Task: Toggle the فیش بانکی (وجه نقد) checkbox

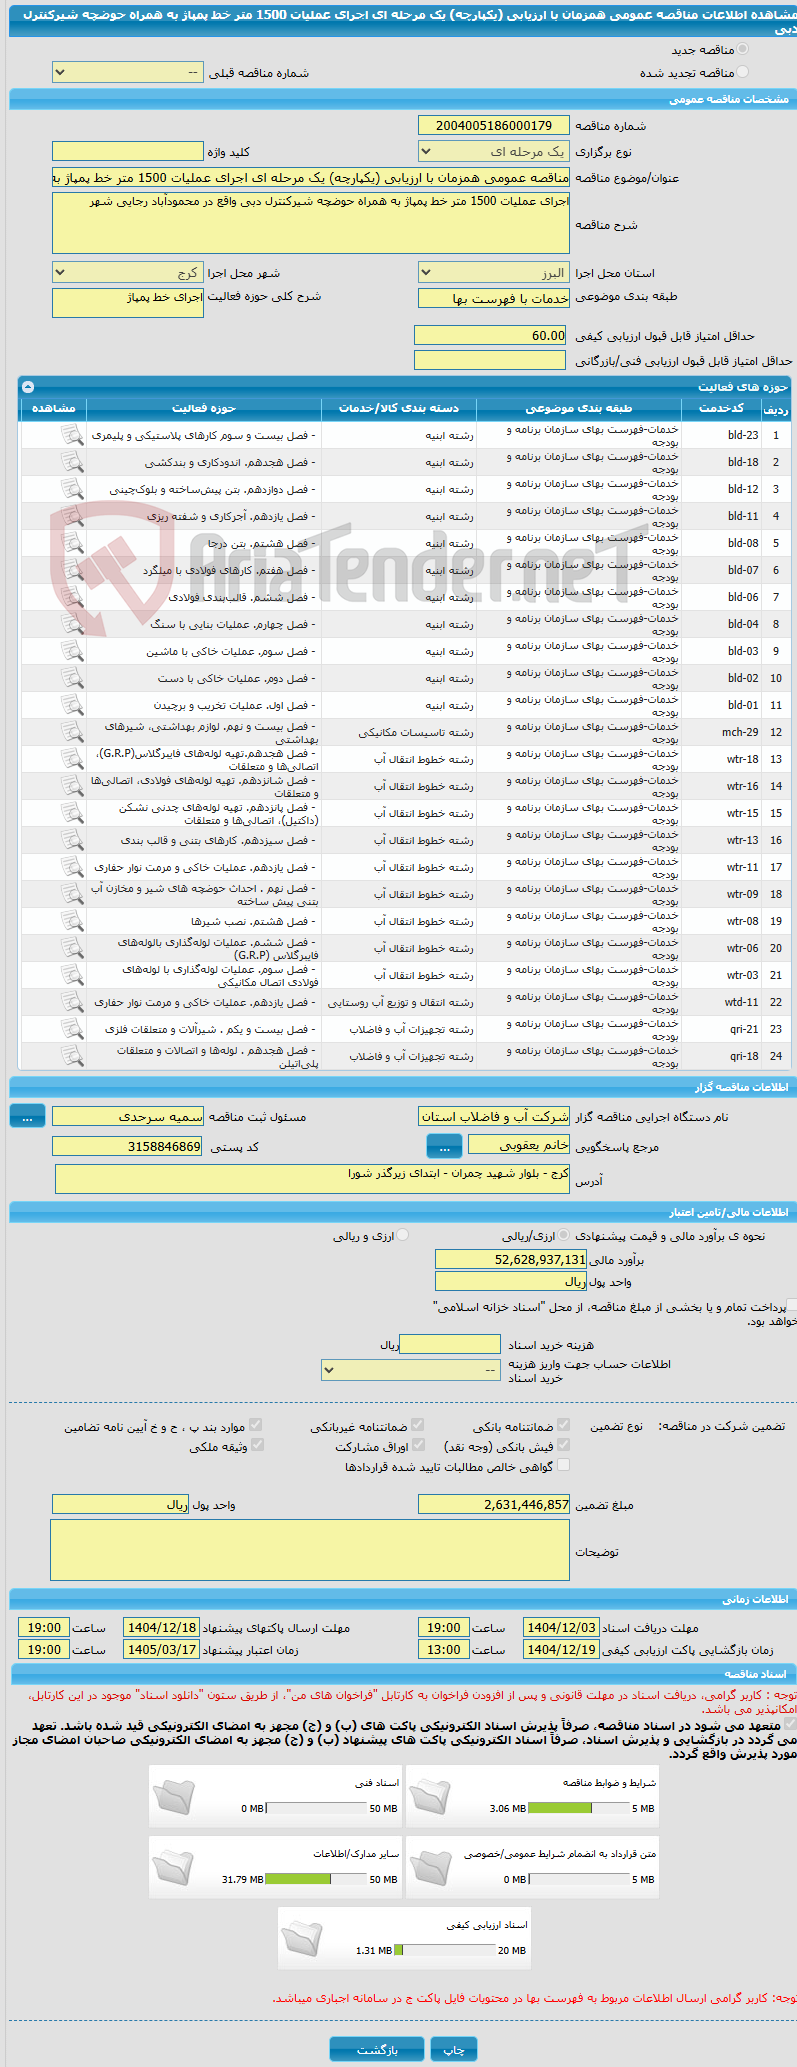Action: (563, 1445)
